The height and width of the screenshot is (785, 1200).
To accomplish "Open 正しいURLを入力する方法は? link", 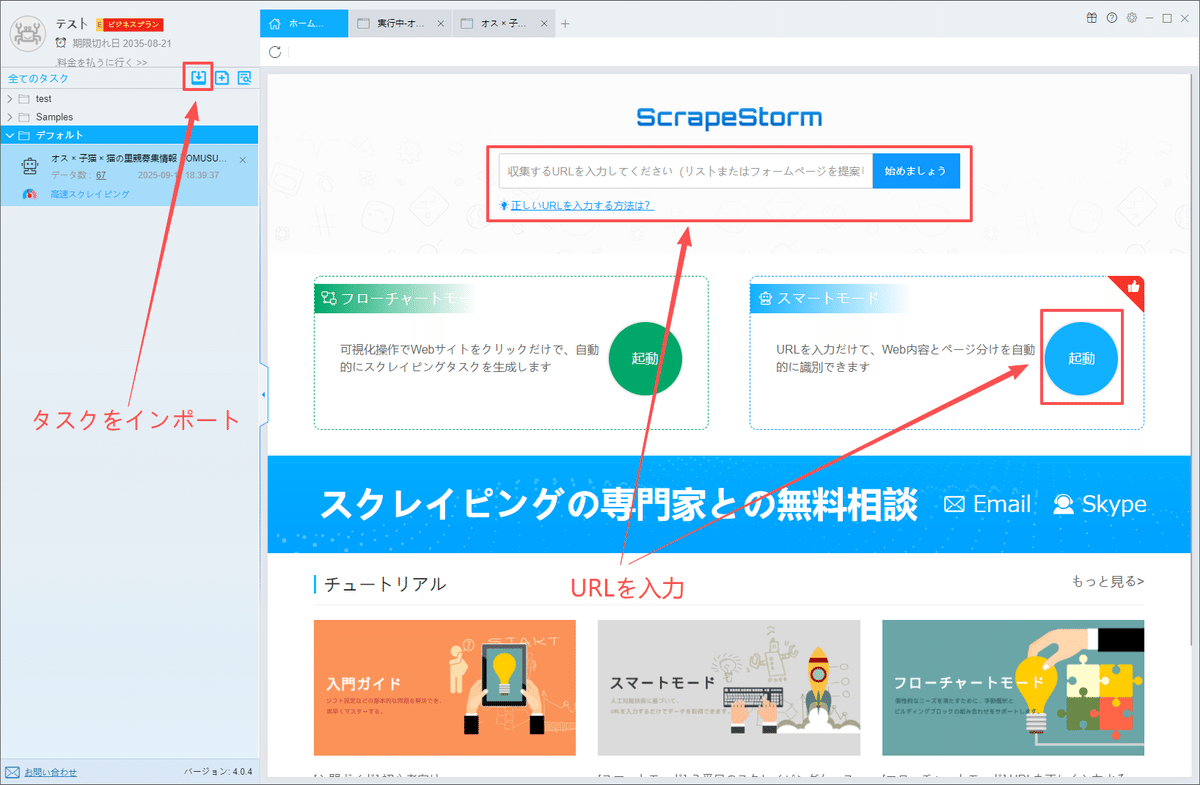I will [x=582, y=206].
